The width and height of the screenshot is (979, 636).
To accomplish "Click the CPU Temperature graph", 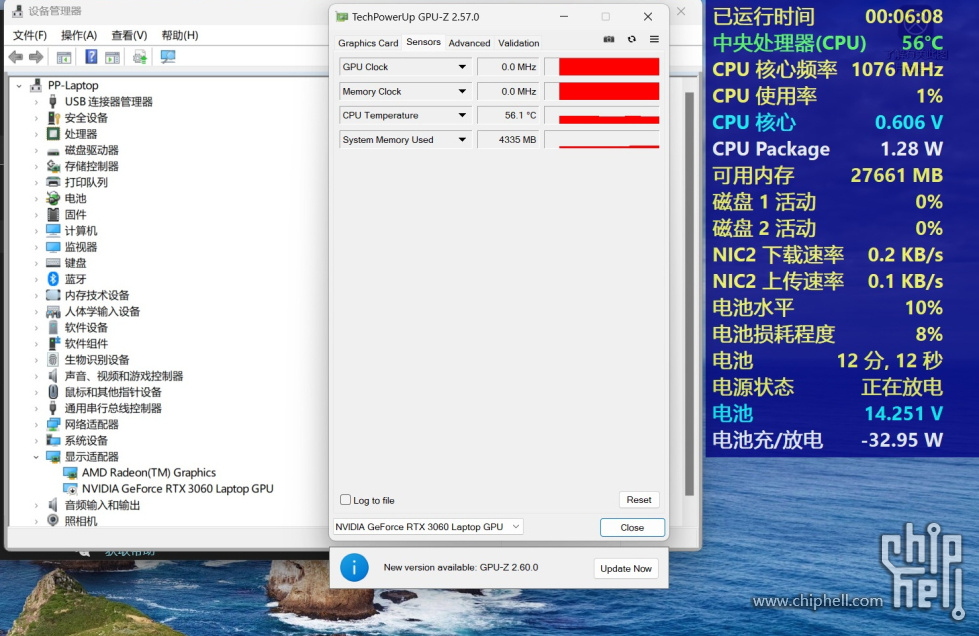I will [603, 115].
